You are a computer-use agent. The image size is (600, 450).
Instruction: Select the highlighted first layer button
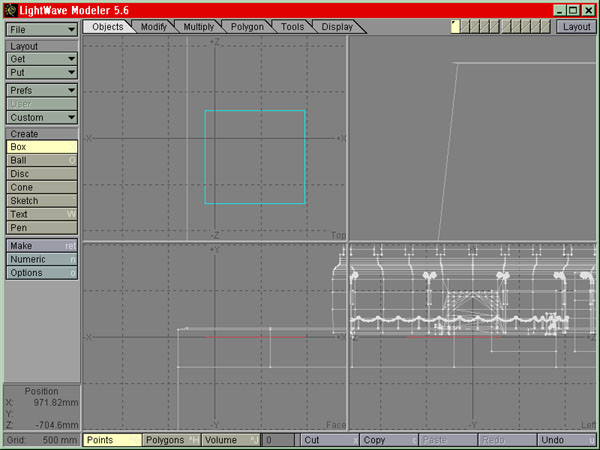[x=455, y=27]
